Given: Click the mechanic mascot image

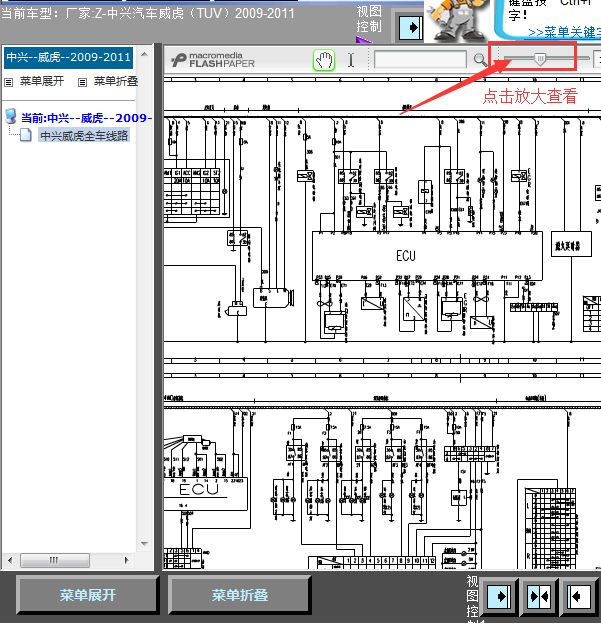Looking at the screenshot, I should click(x=457, y=21).
